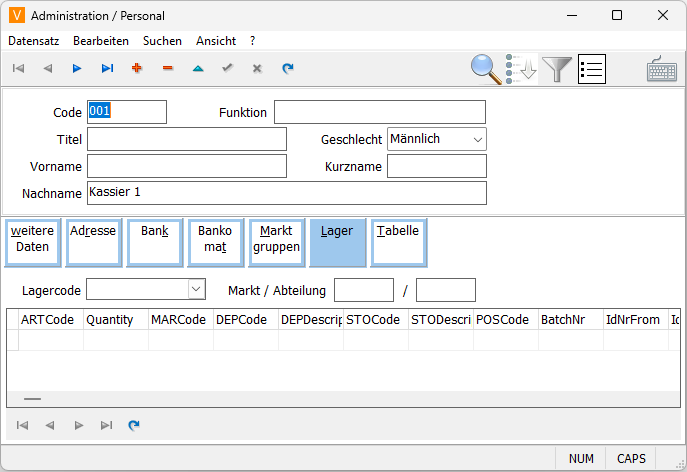The width and height of the screenshot is (687, 472).
Task: Open the filter funnel icon
Action: [558, 68]
